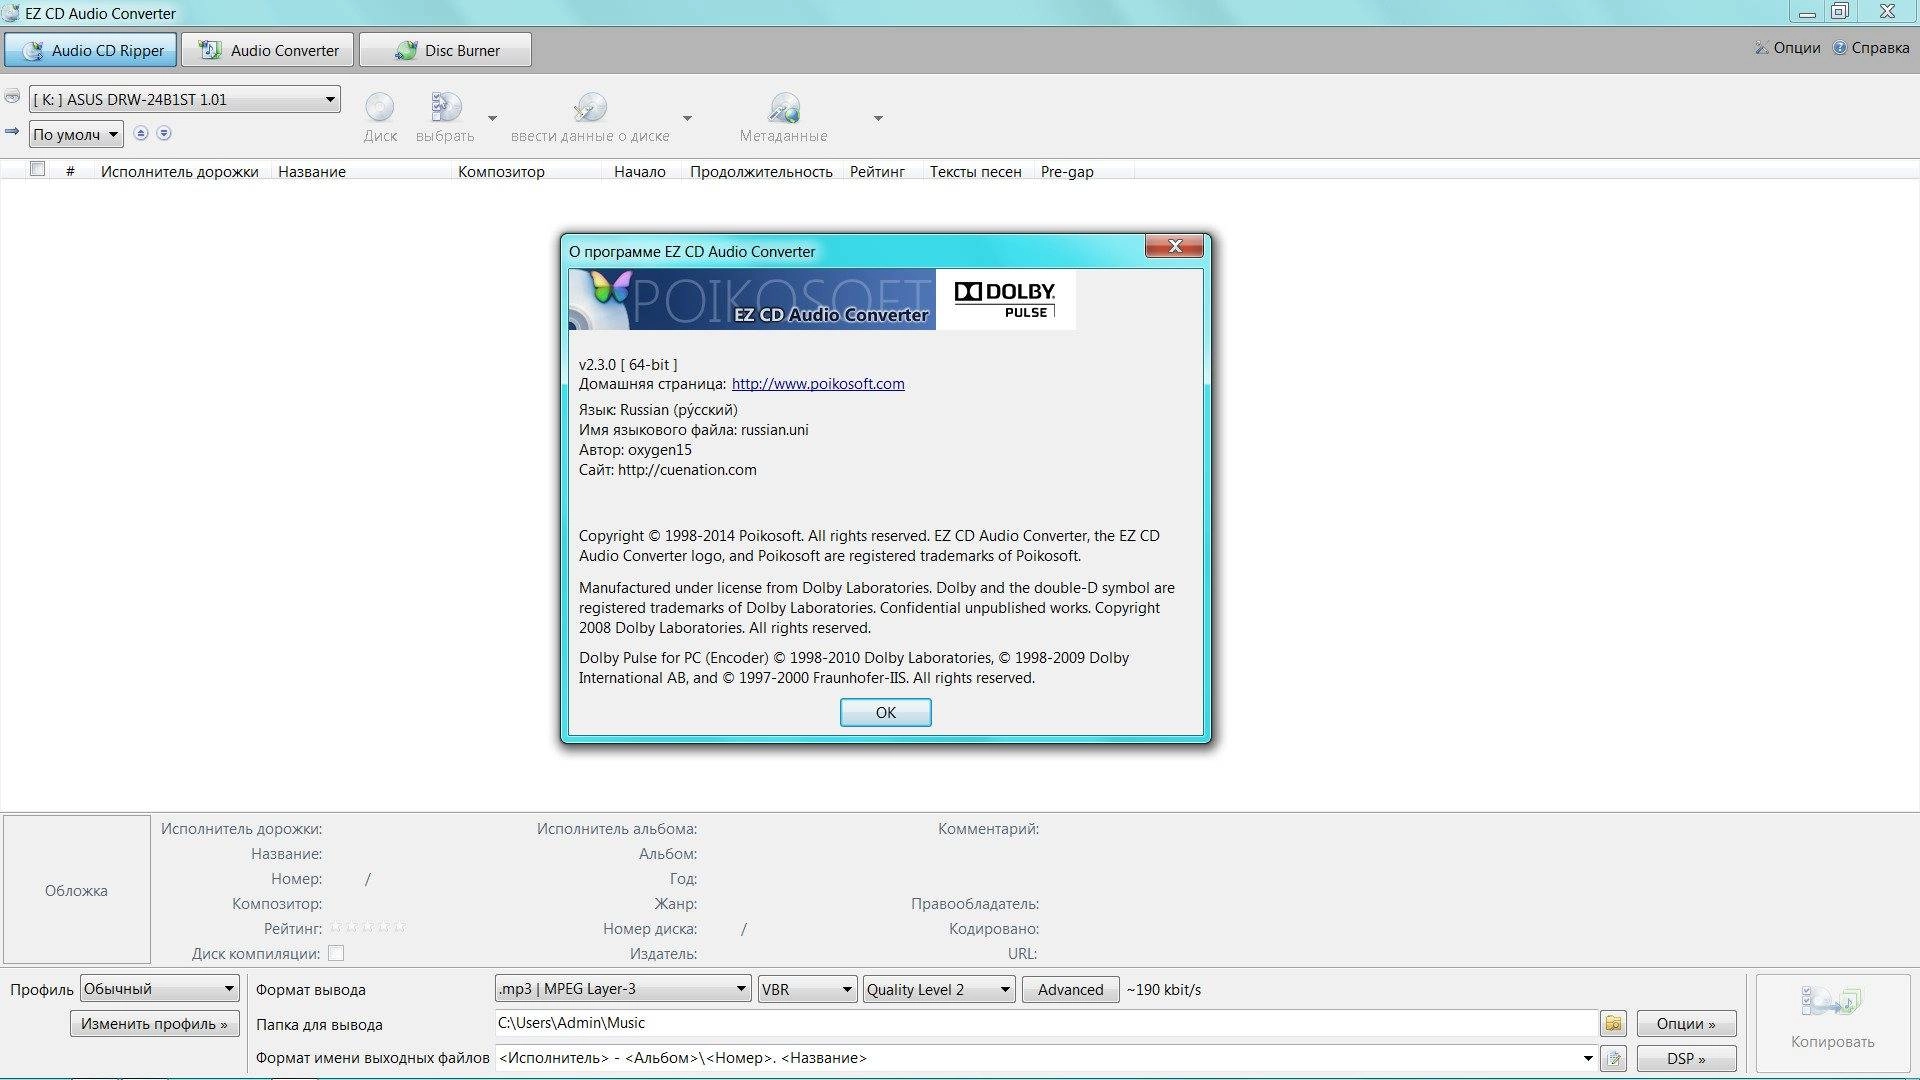Enable the Диск компиляции checkbox

coord(336,953)
